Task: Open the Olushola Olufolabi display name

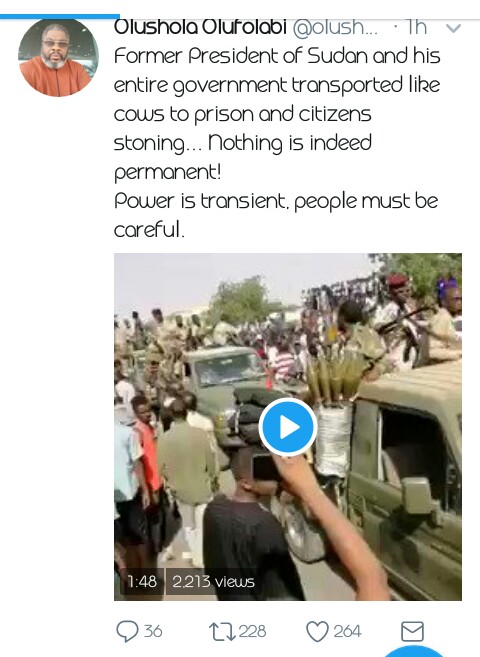Action: click(x=200, y=27)
